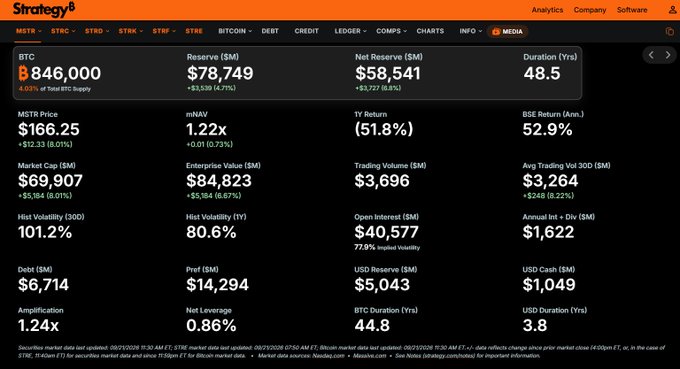This screenshot has height=369, width=680.
Task: Click the Reserve change +$3,539 (4.71%)
Action: [x=211, y=88]
